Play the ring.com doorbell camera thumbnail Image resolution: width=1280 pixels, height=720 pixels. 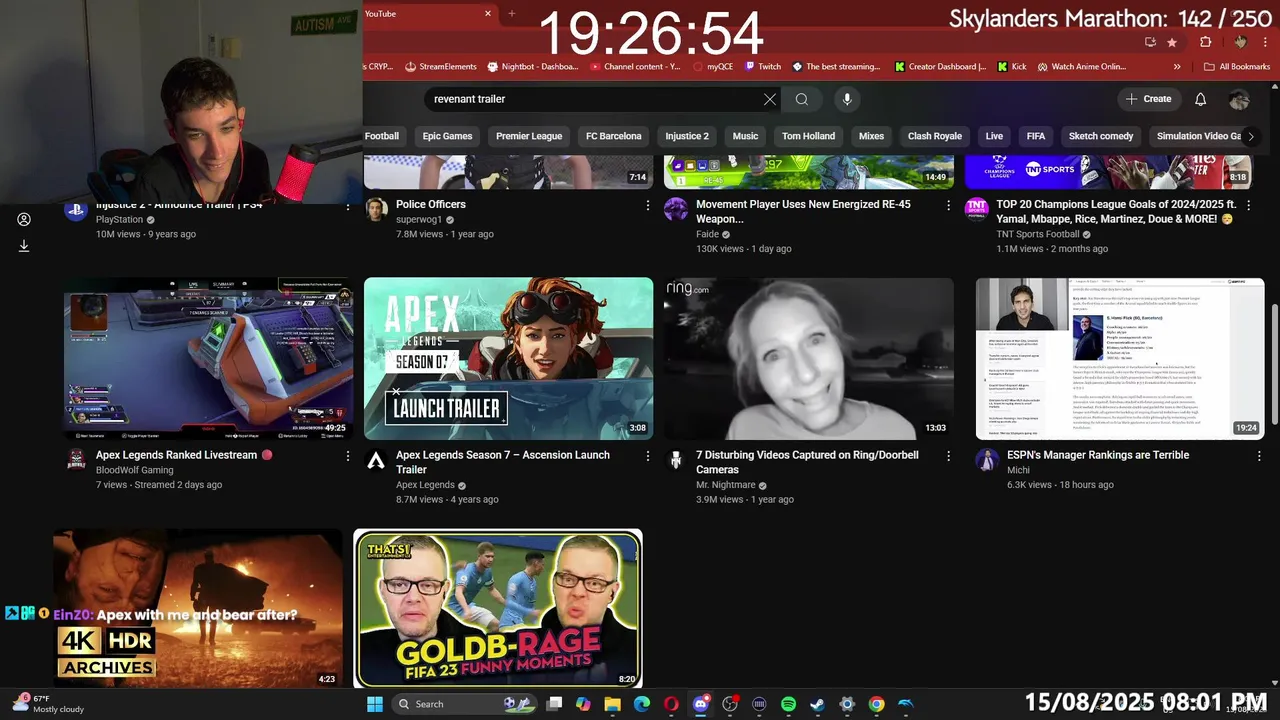(808, 358)
